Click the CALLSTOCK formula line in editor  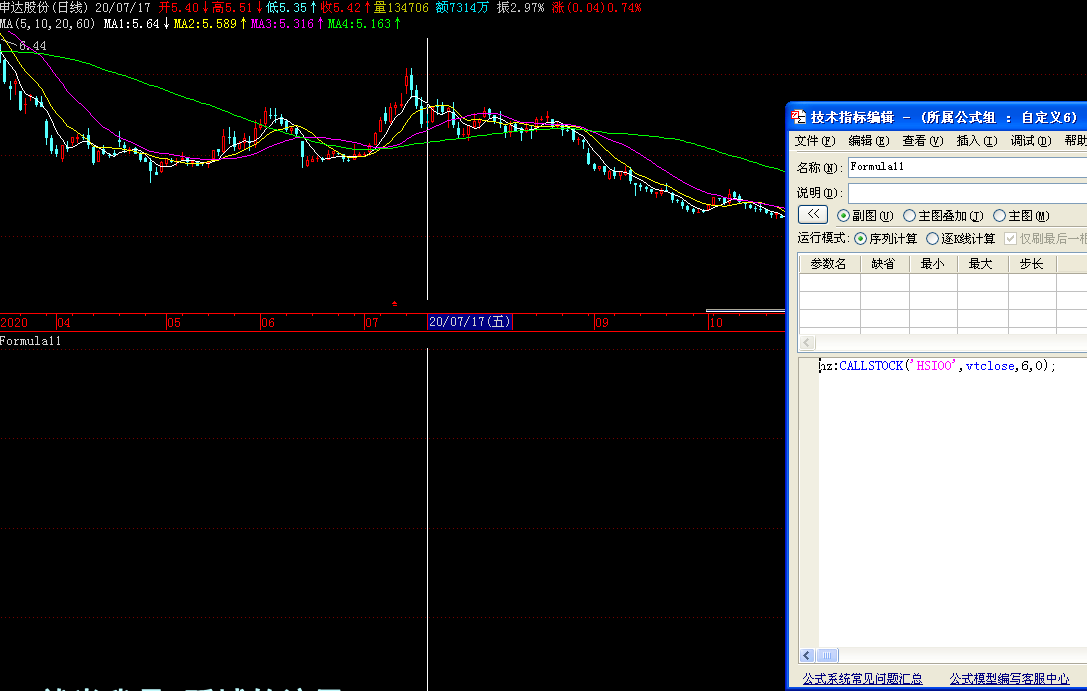click(x=937, y=366)
